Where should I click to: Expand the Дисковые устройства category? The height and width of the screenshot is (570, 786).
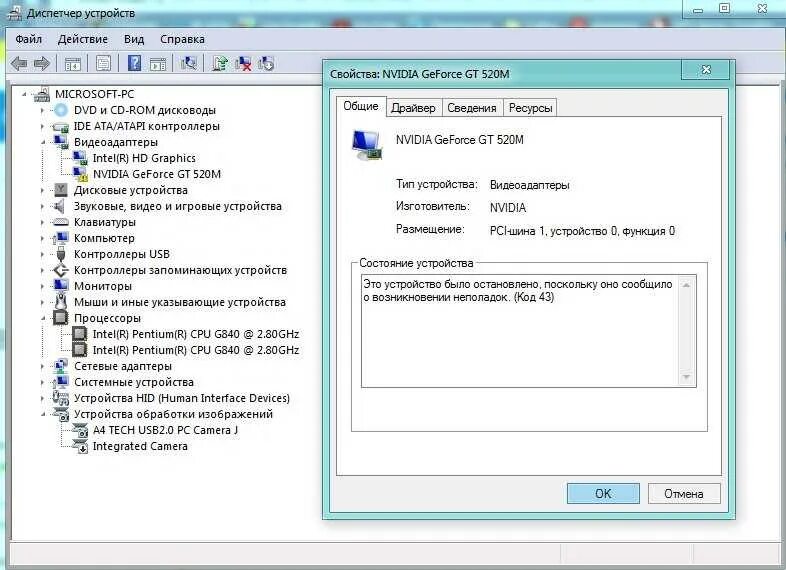coord(43,191)
